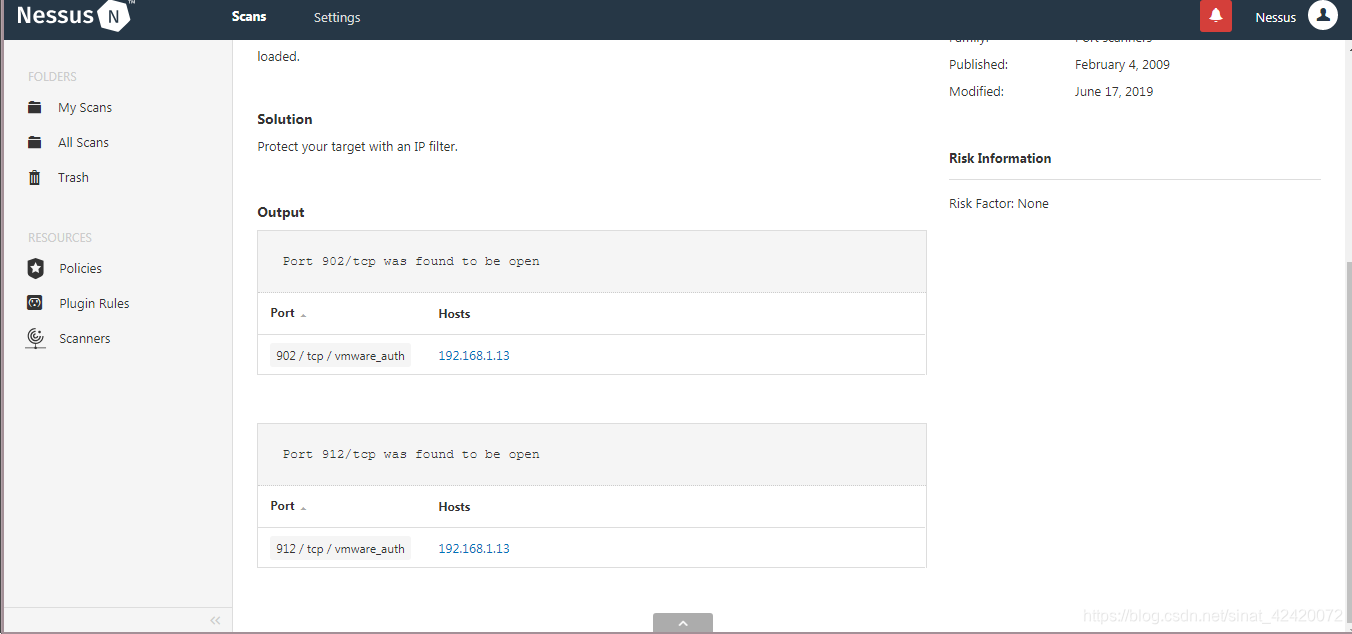Open Scanners page
This screenshot has width=1352, height=634.
(84, 338)
